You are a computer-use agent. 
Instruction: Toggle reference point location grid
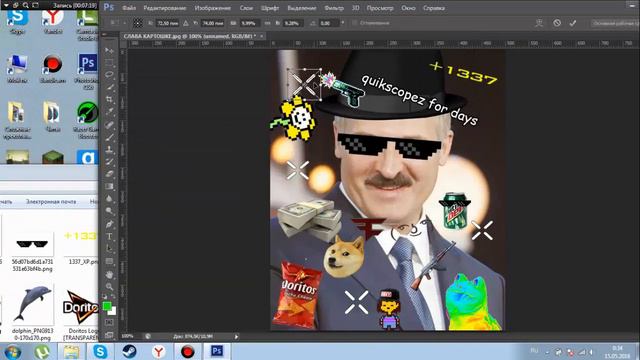138,23
